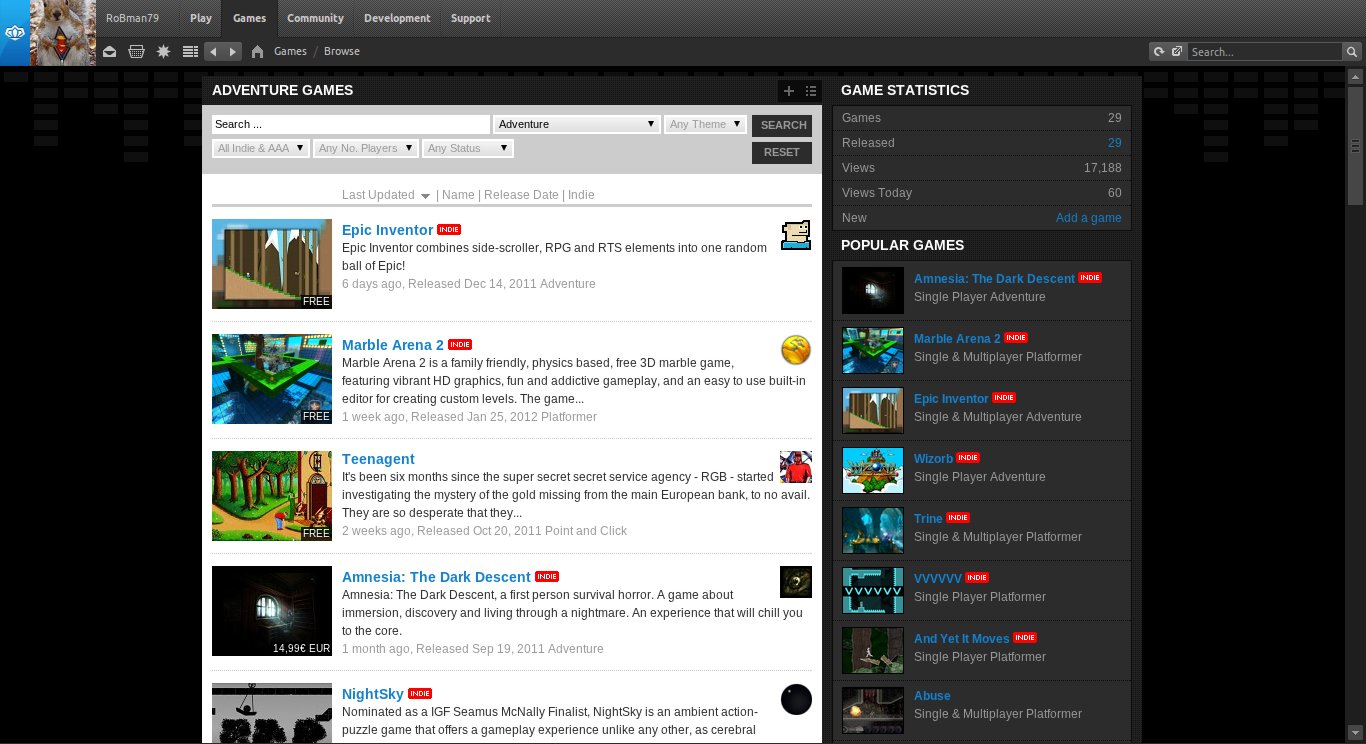Open the inbox envelope icon

[x=110, y=52]
